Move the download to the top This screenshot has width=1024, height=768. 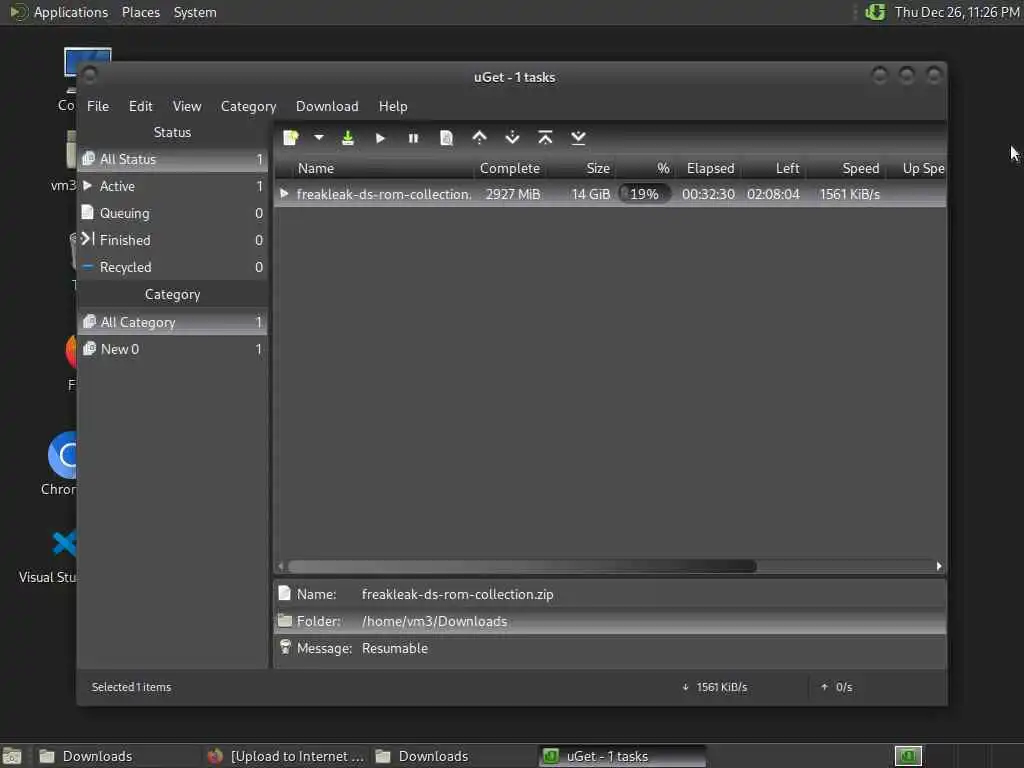pyautogui.click(x=545, y=138)
